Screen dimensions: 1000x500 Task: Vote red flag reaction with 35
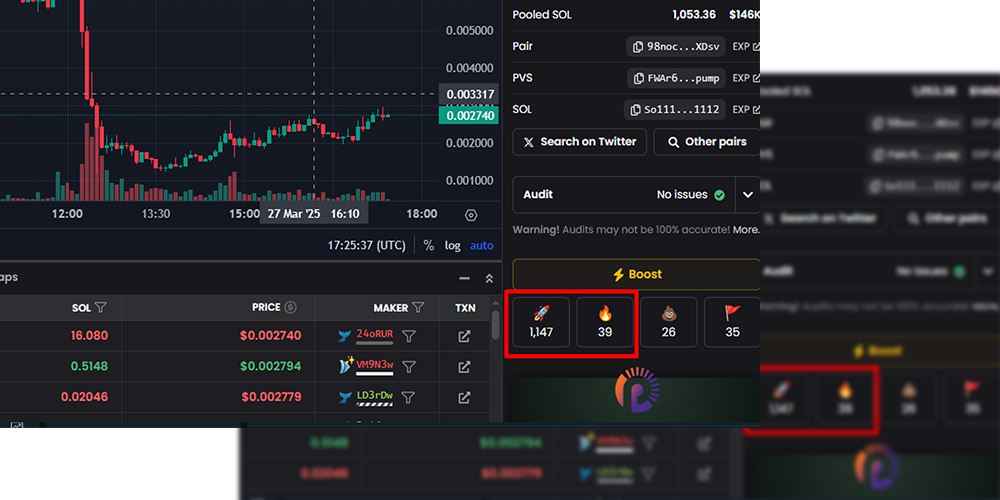click(732, 322)
